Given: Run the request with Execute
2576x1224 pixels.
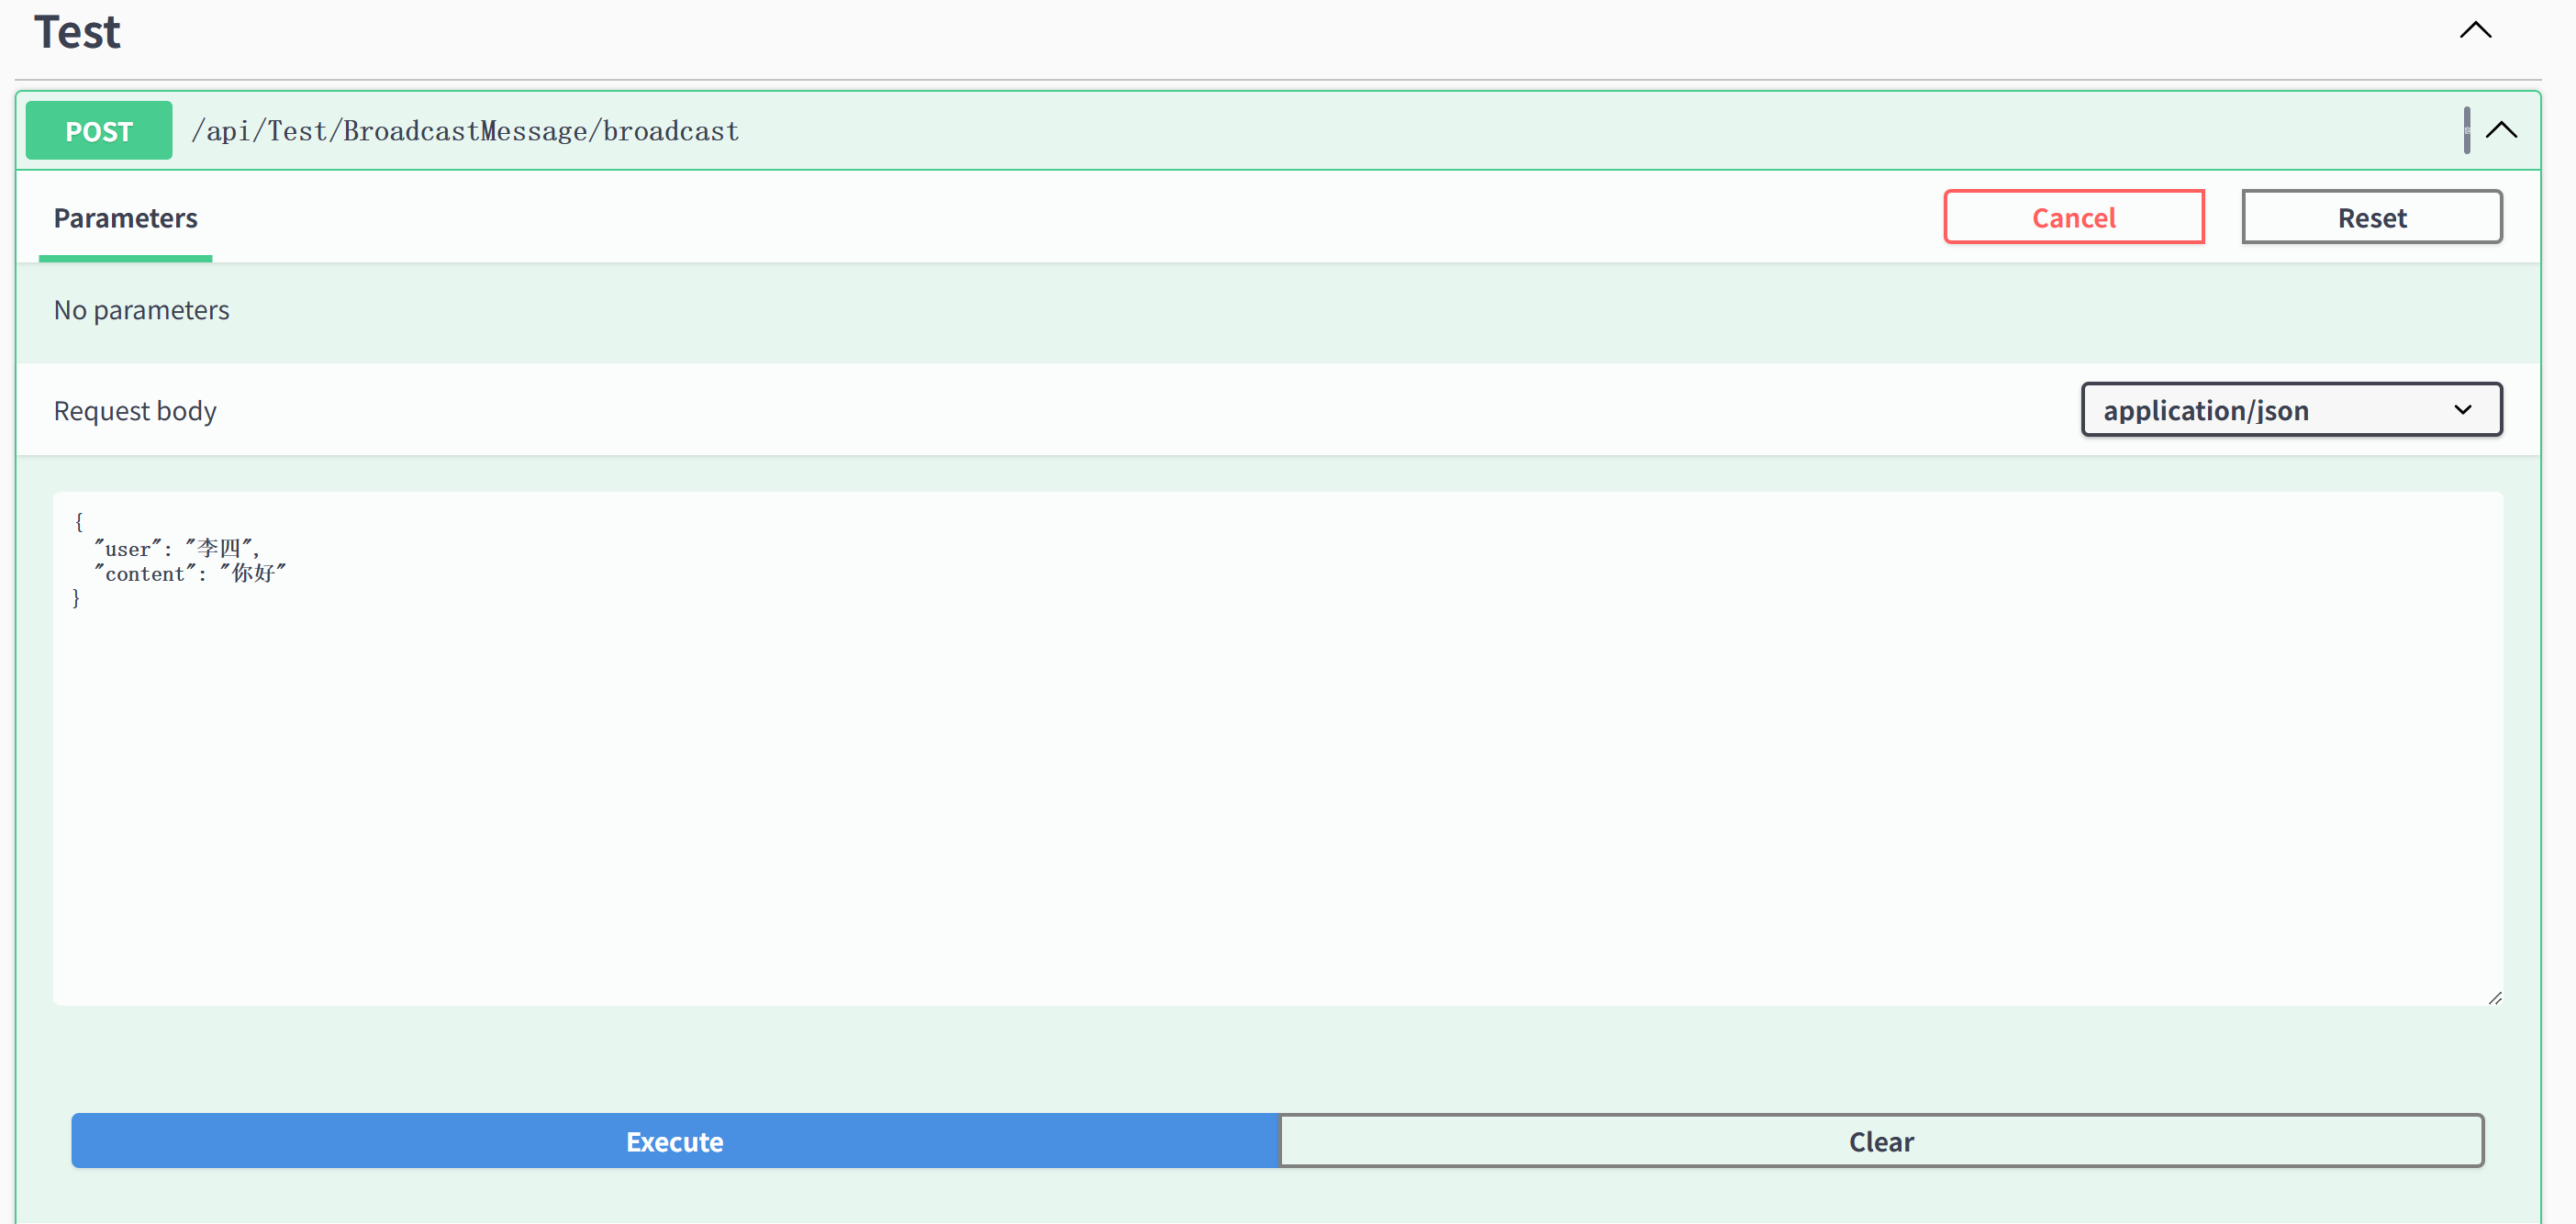Looking at the screenshot, I should coord(675,1141).
